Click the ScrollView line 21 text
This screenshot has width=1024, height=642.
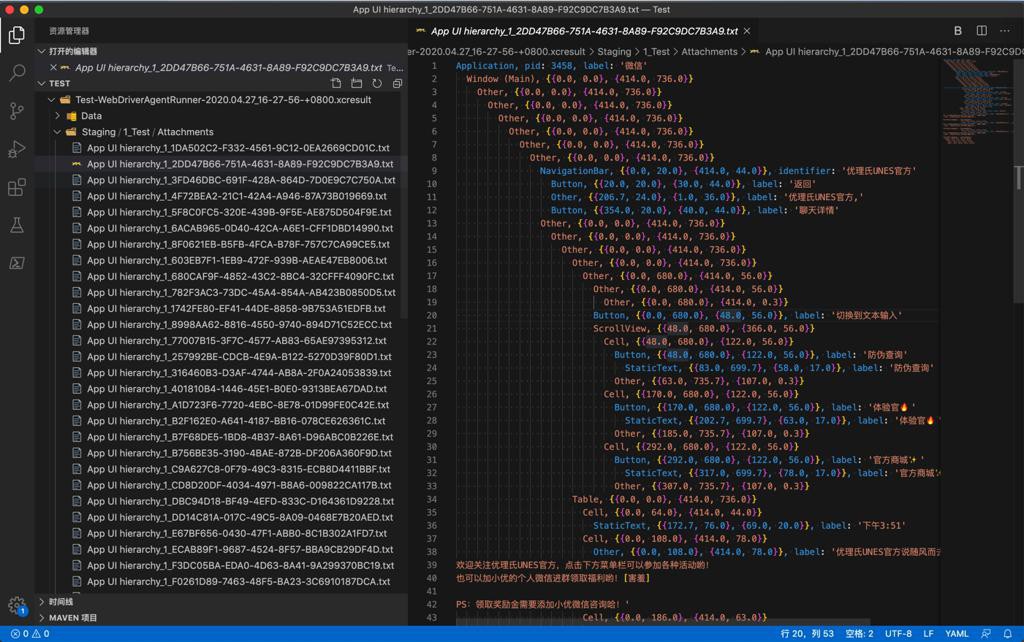[703, 329]
